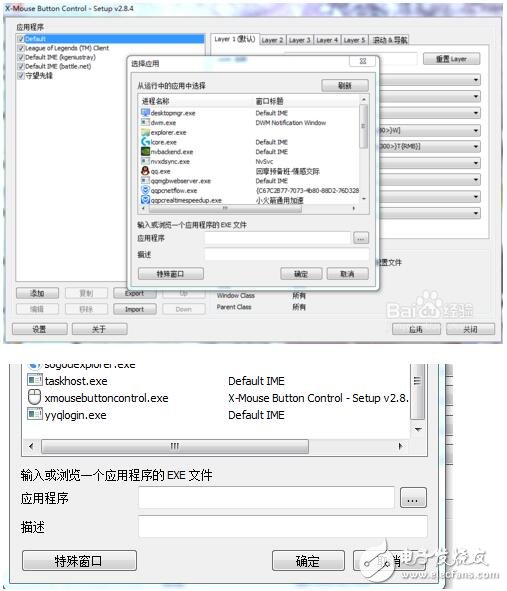Click 特殊窗口 in the upper dialog
The image size is (507, 591).
pos(170,274)
